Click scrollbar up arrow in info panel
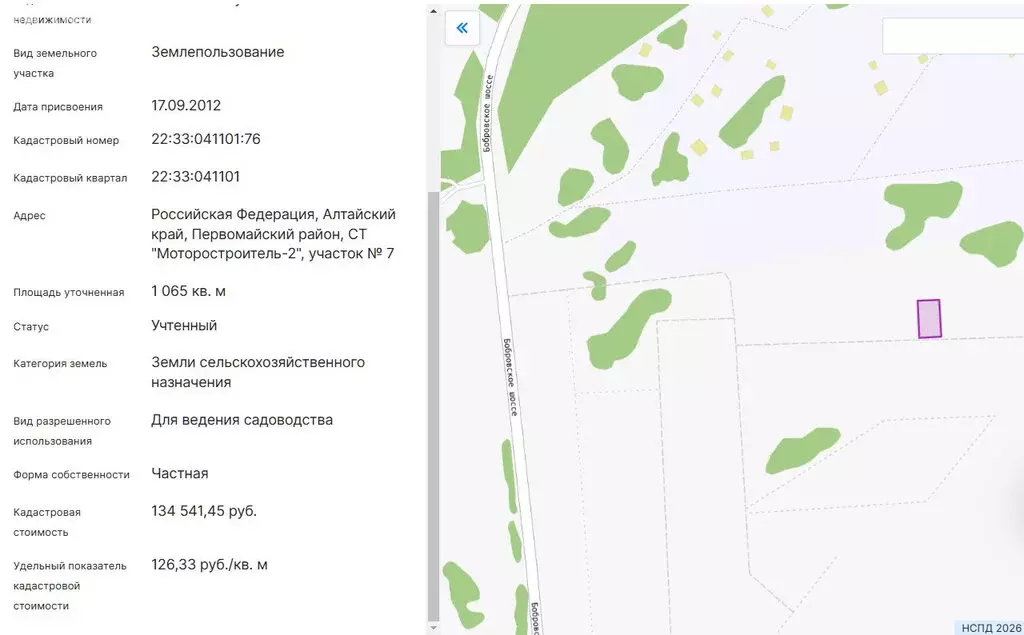Viewport: 1024px width, 635px height. pyautogui.click(x=434, y=11)
